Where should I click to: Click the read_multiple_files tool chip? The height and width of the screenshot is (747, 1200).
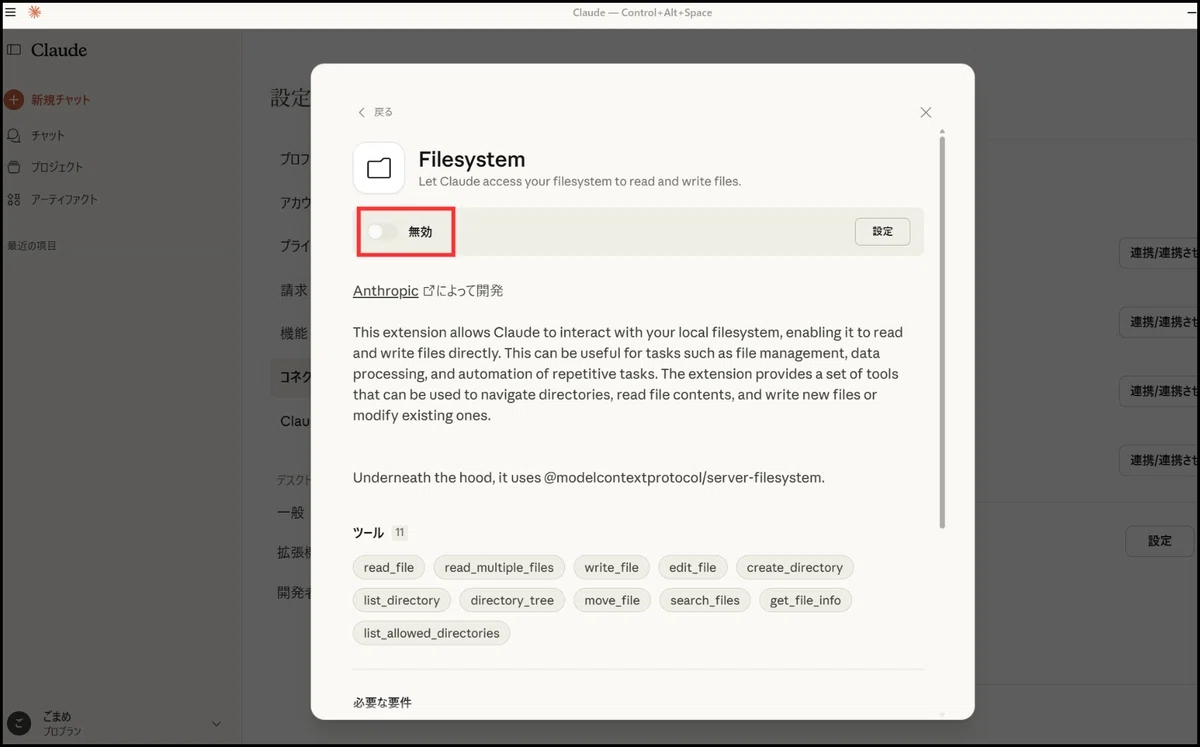pyautogui.click(x=499, y=567)
